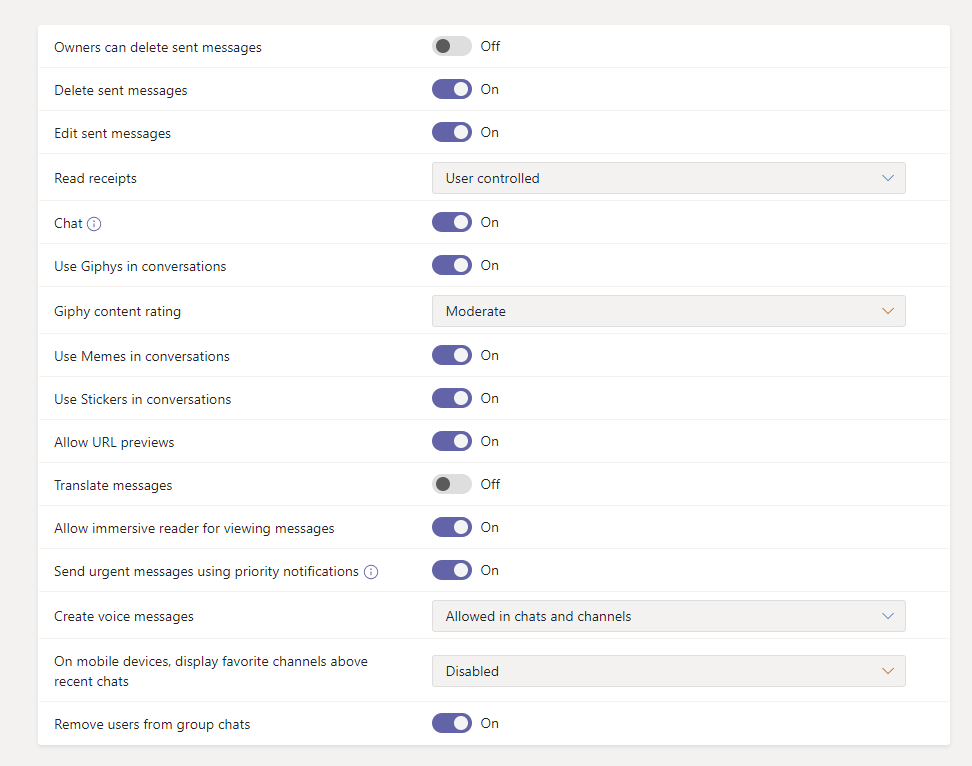
Task: Disable Use Stickers in conversations
Action: coord(452,398)
